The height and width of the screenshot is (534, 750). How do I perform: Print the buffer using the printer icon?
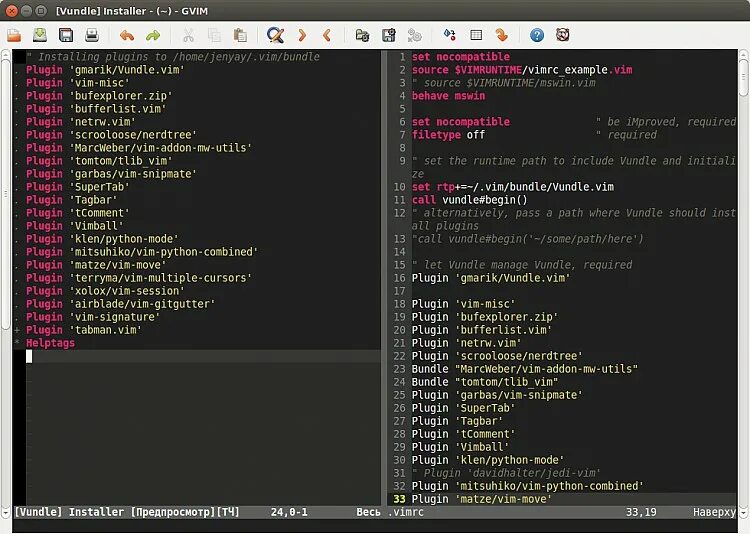[91, 35]
